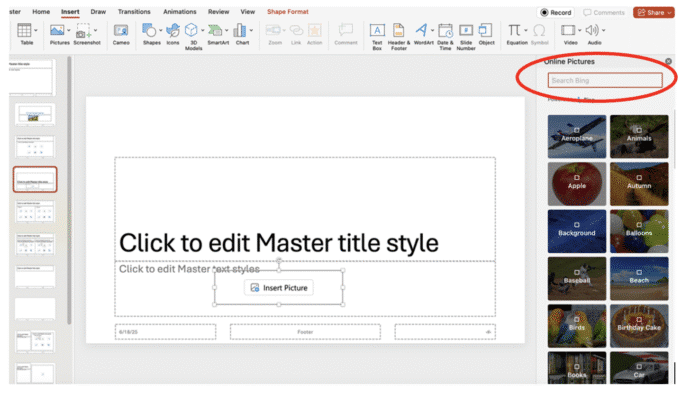Image resolution: width=690 pixels, height=404 pixels.
Task: Open Header & Footer settings
Action: click(399, 31)
